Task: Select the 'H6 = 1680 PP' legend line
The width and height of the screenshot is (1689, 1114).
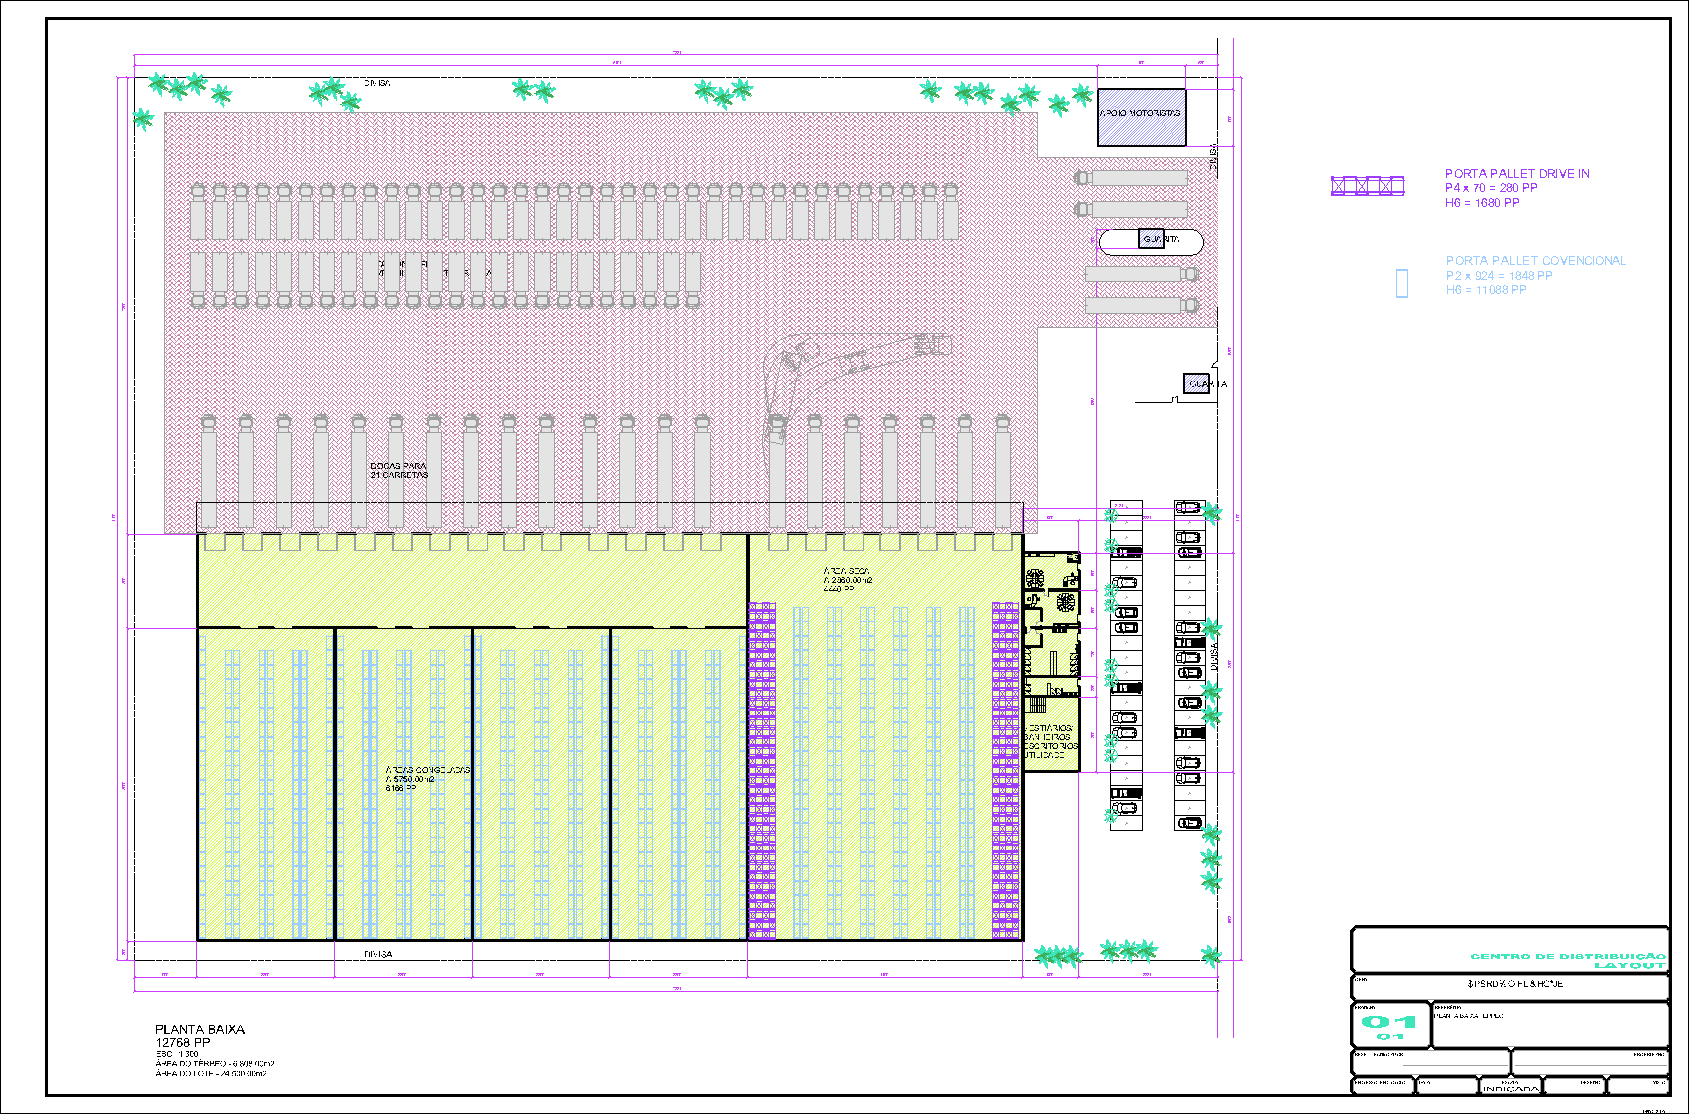Action: point(1481,203)
